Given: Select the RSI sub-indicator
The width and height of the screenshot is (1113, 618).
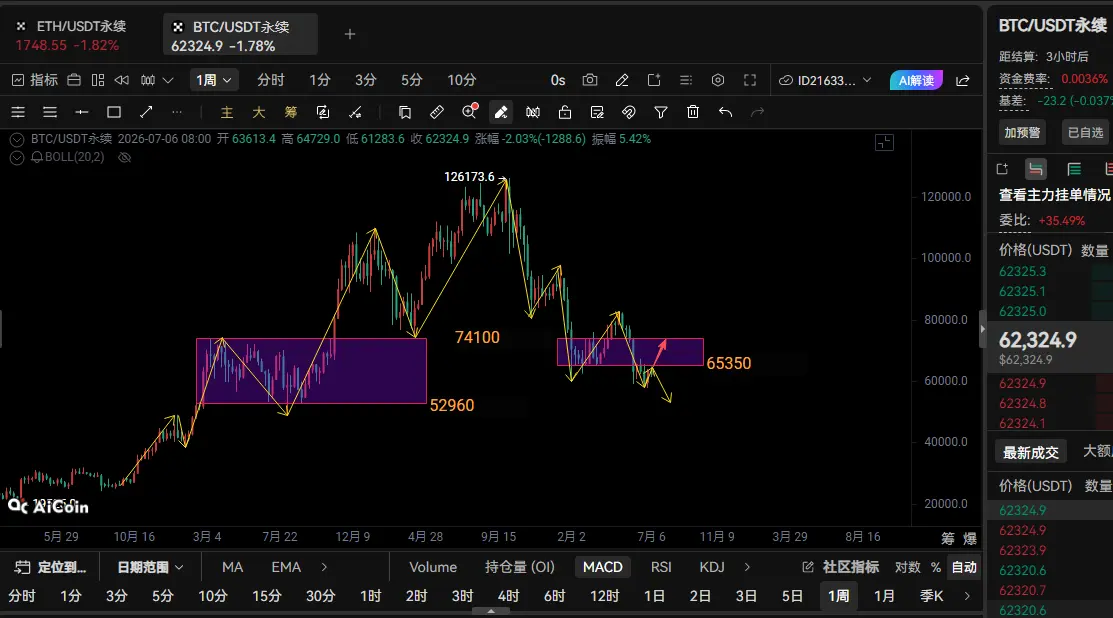Looking at the screenshot, I should 661,567.
